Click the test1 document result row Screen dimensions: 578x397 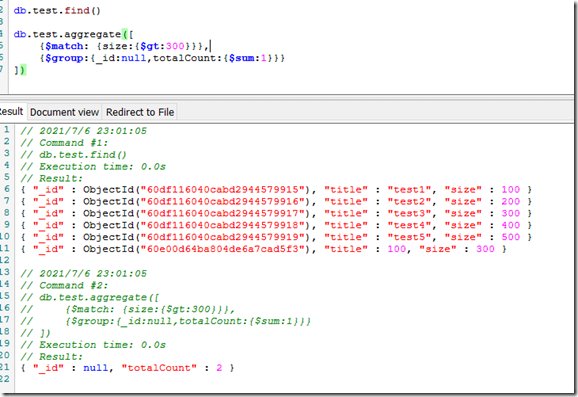pos(276,189)
